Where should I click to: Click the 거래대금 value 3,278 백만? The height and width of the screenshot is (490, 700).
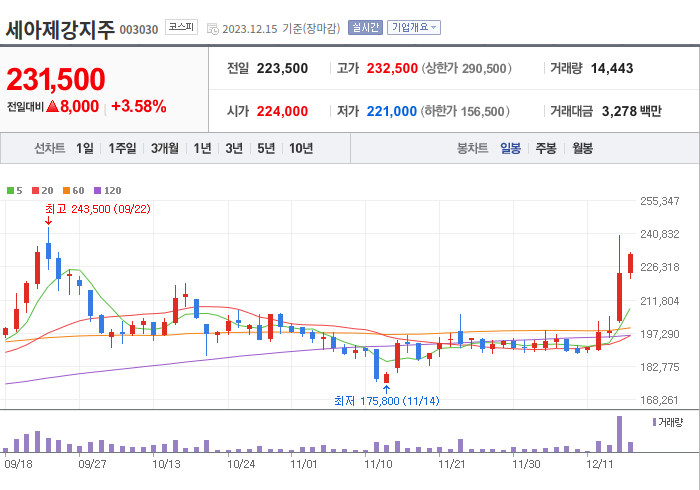point(631,111)
